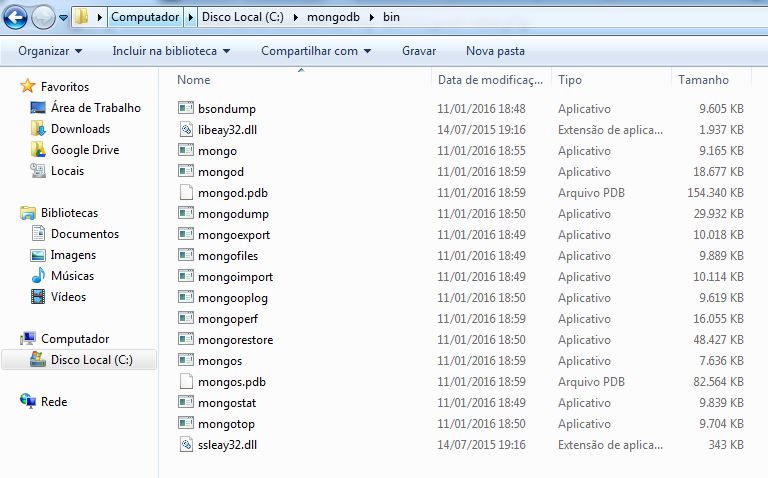This screenshot has height=478, width=768.
Task: Click the ssleay32.dll file icon
Action: click(185, 444)
